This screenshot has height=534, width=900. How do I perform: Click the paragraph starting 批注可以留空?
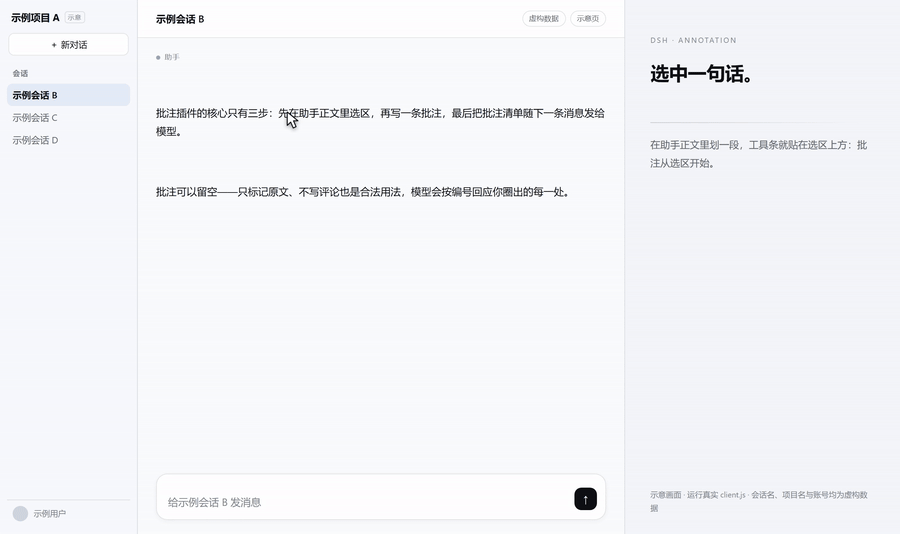362,192
